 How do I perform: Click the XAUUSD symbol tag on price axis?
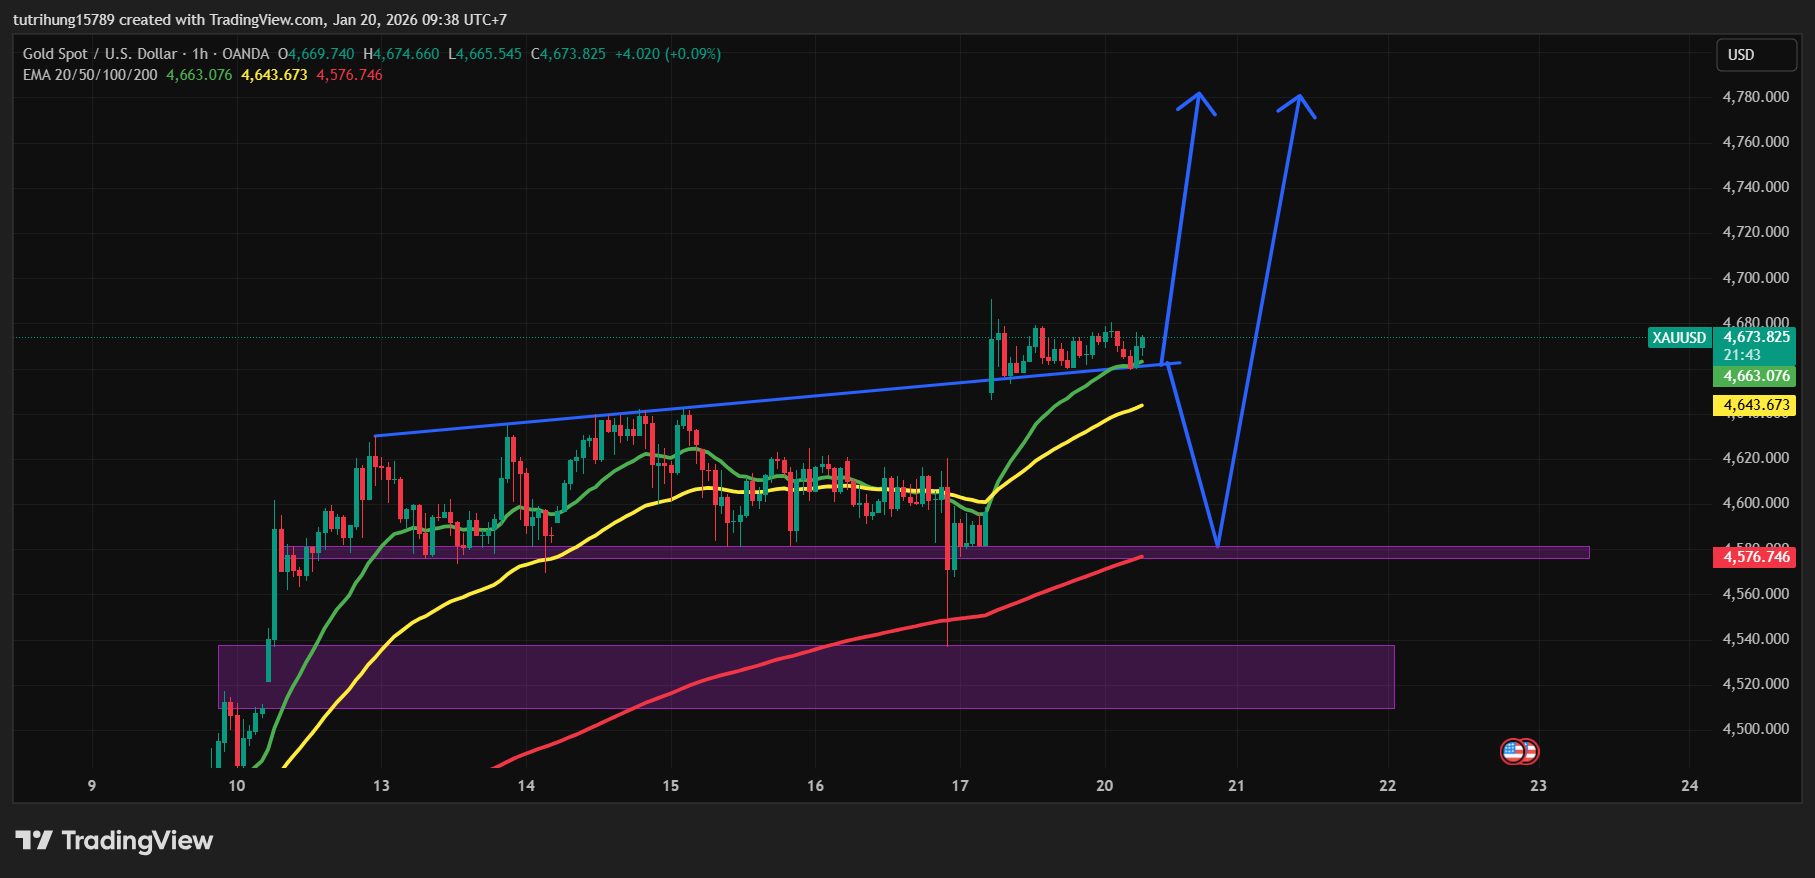click(1679, 338)
